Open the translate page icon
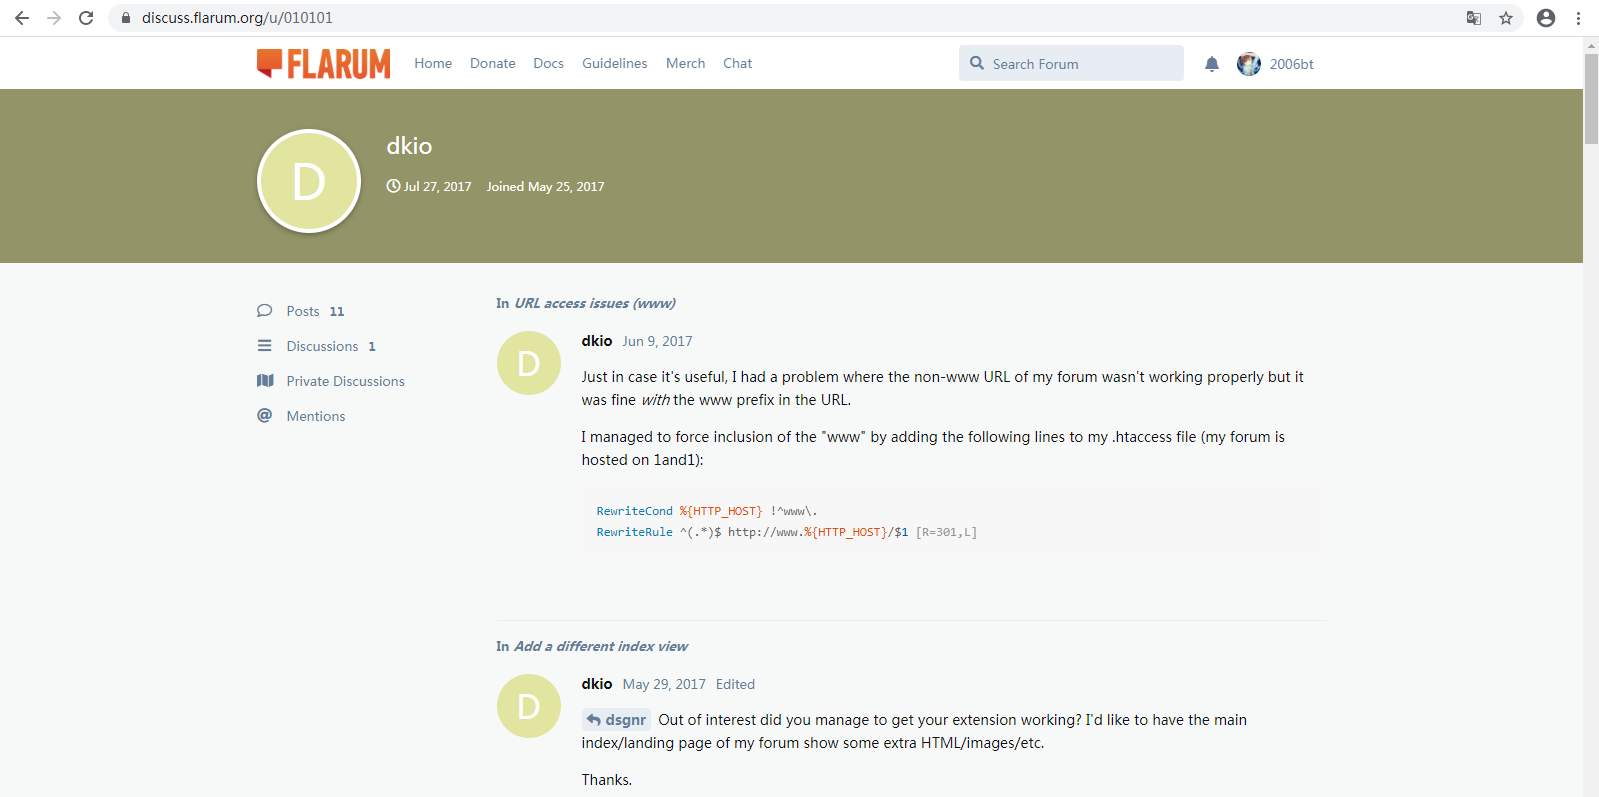Image resolution: width=1599 pixels, height=797 pixels. tap(1474, 18)
